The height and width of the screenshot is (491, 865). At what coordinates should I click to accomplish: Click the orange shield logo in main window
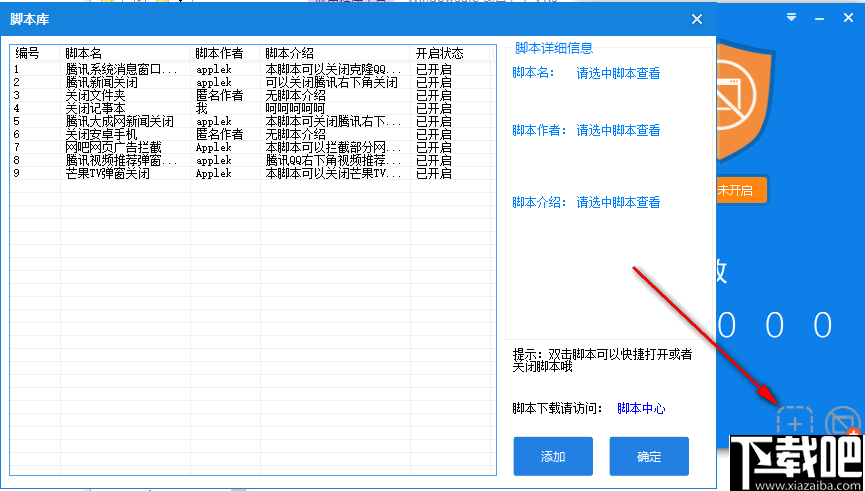tap(746, 103)
